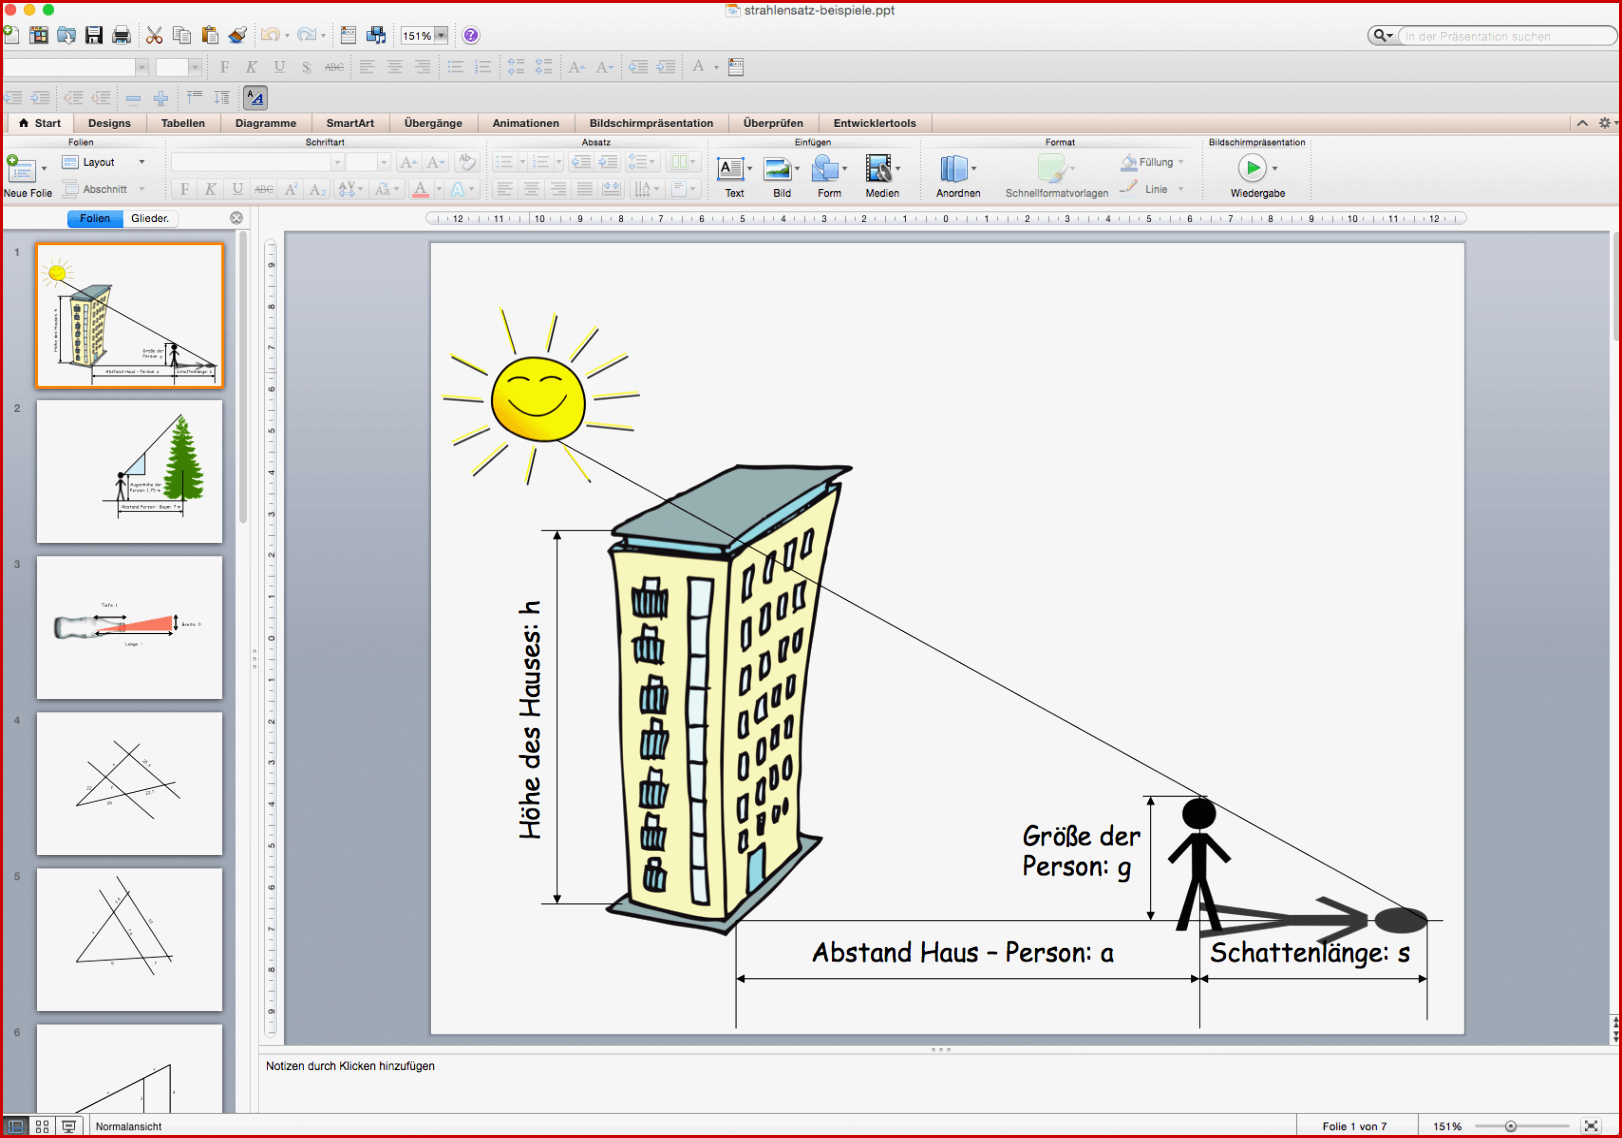
Task: Adjust the zoom slider in status bar
Action: (1511, 1126)
